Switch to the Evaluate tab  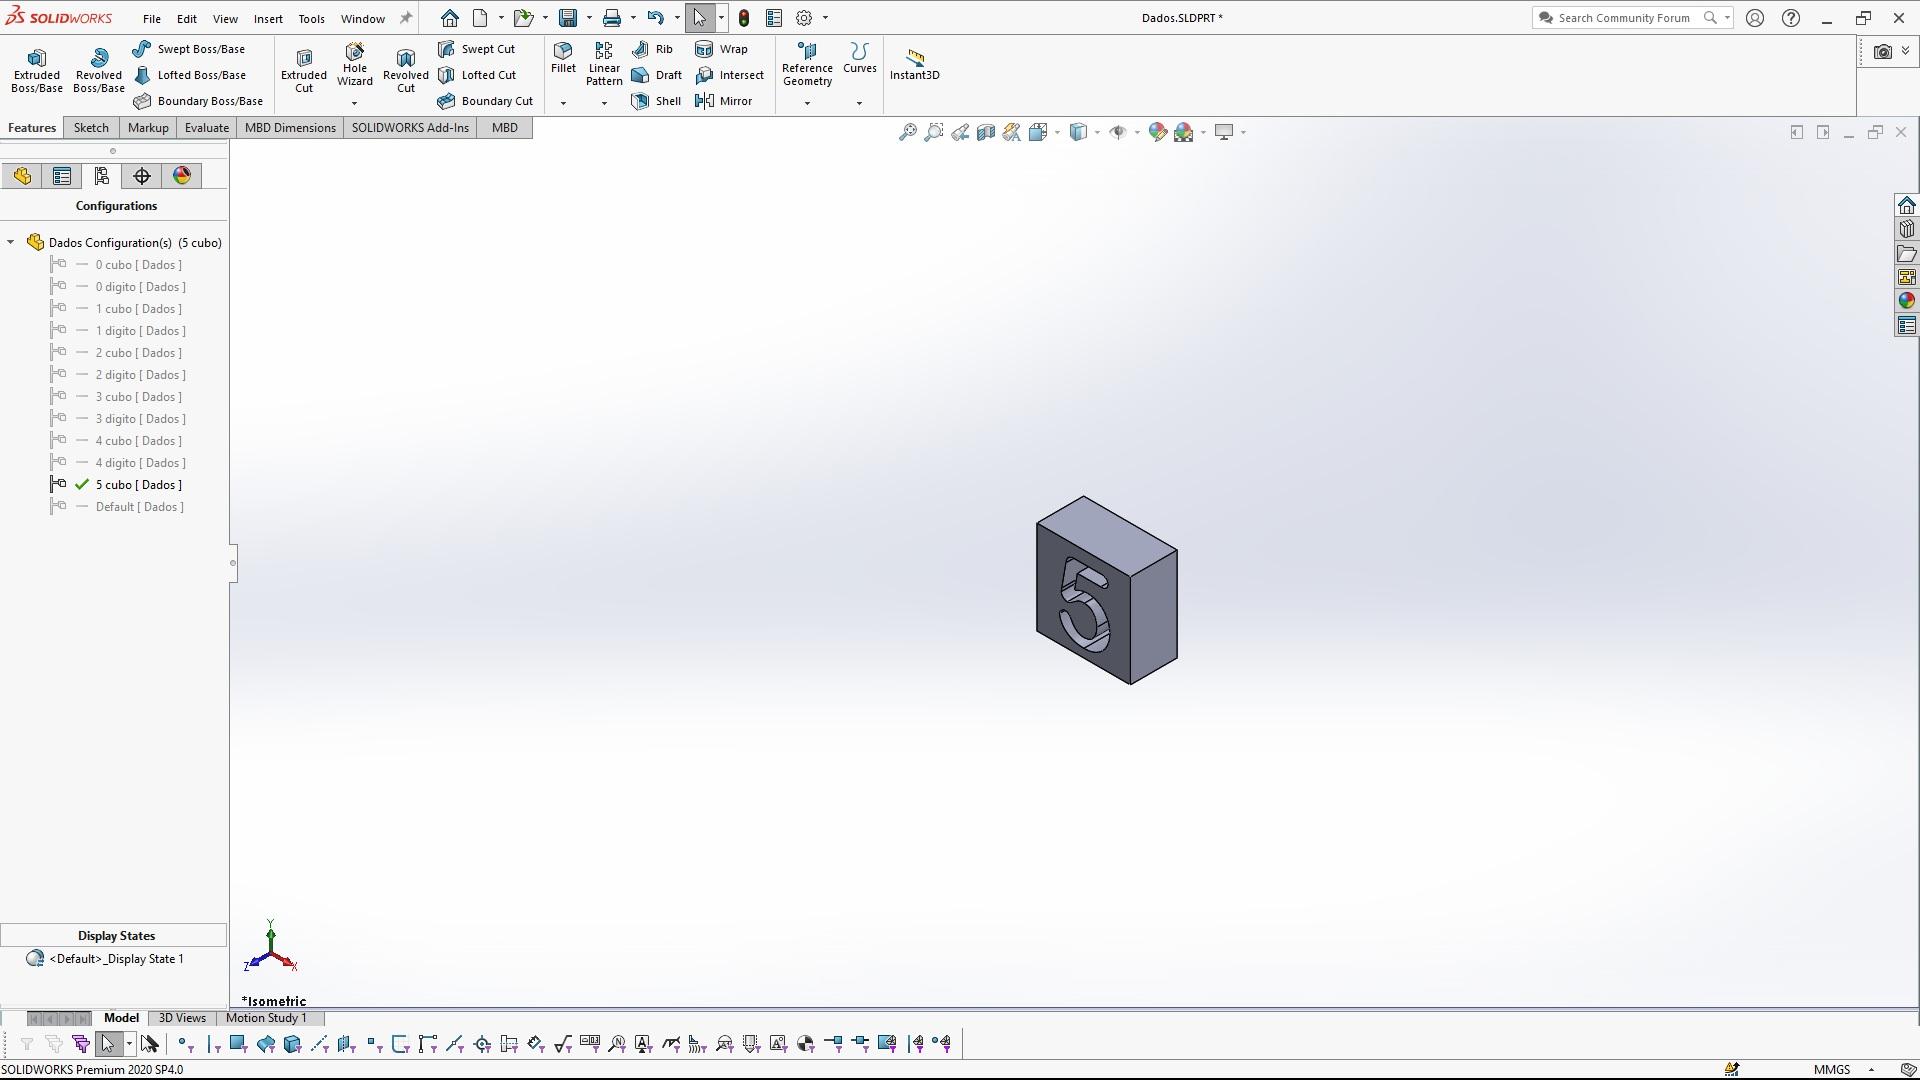tap(207, 128)
